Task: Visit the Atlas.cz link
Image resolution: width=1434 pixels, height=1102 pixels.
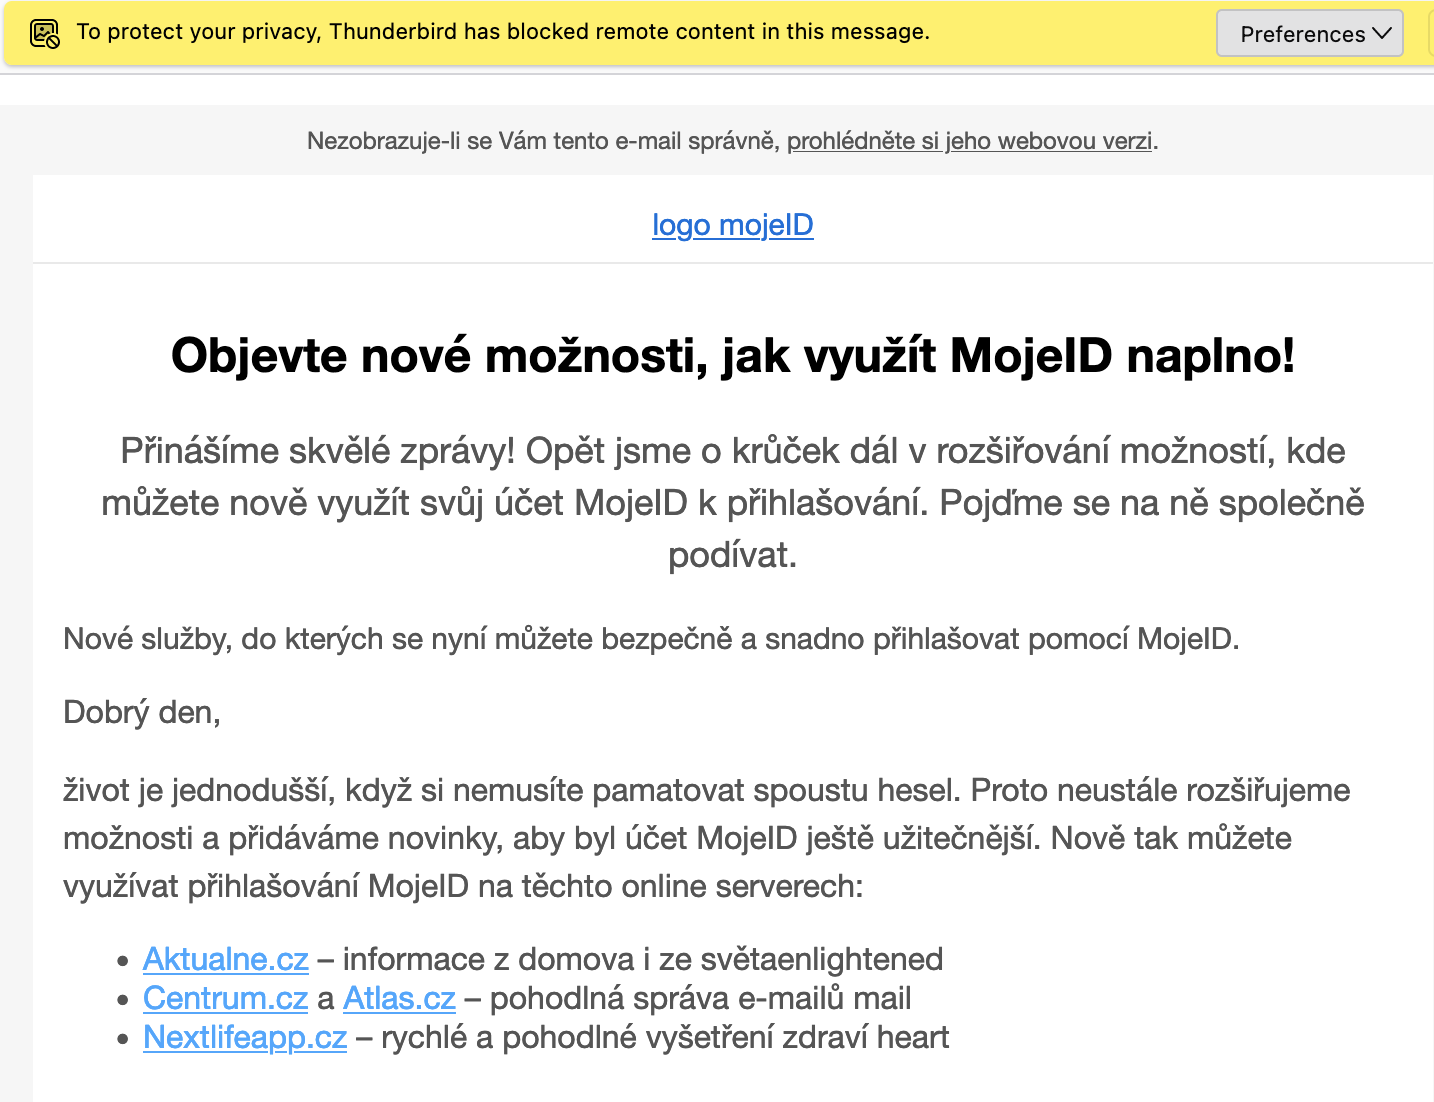Action: pyautogui.click(x=399, y=998)
